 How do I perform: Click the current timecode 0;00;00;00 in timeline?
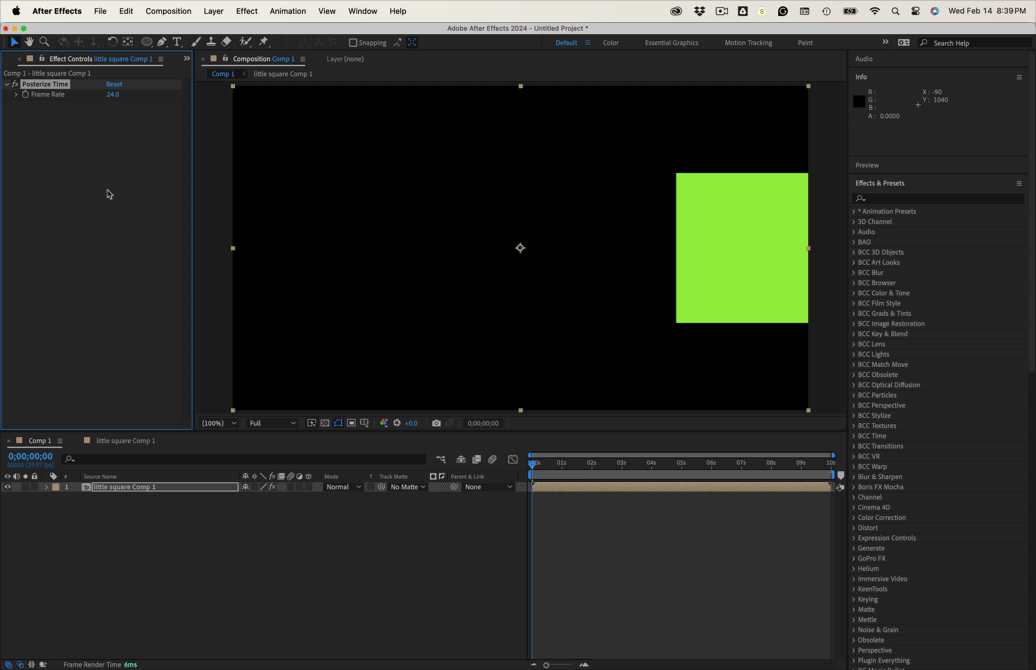30,457
